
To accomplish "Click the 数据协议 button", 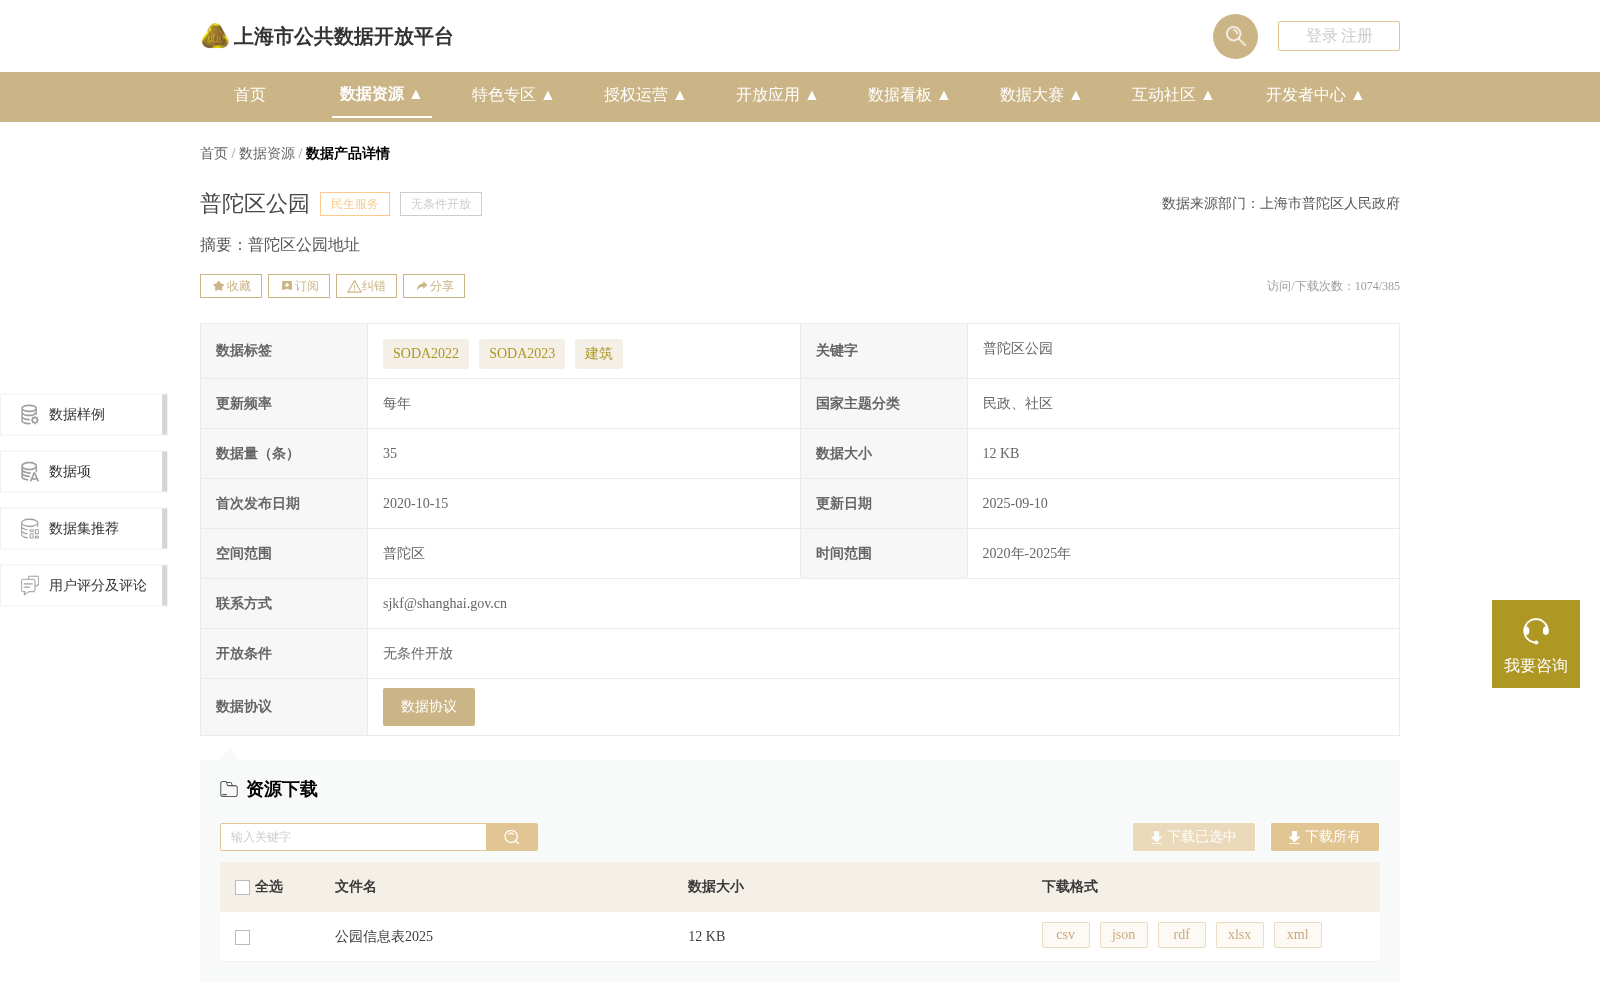I will (429, 707).
